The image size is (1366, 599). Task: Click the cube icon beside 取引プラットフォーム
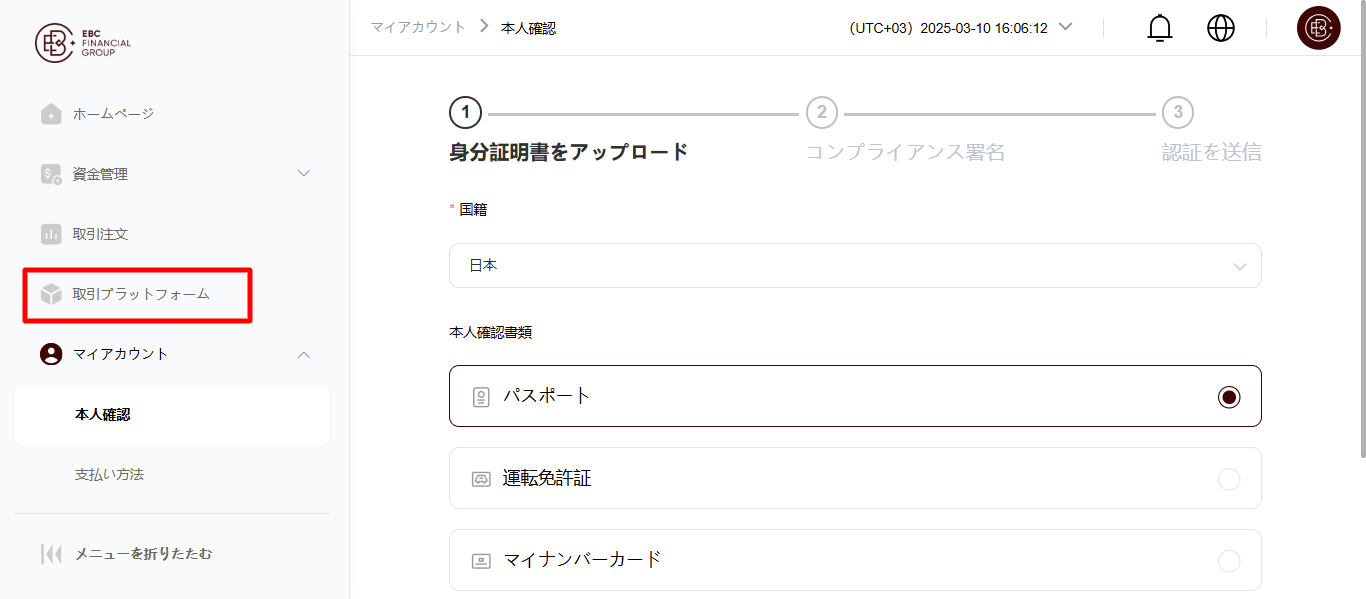tap(51, 294)
